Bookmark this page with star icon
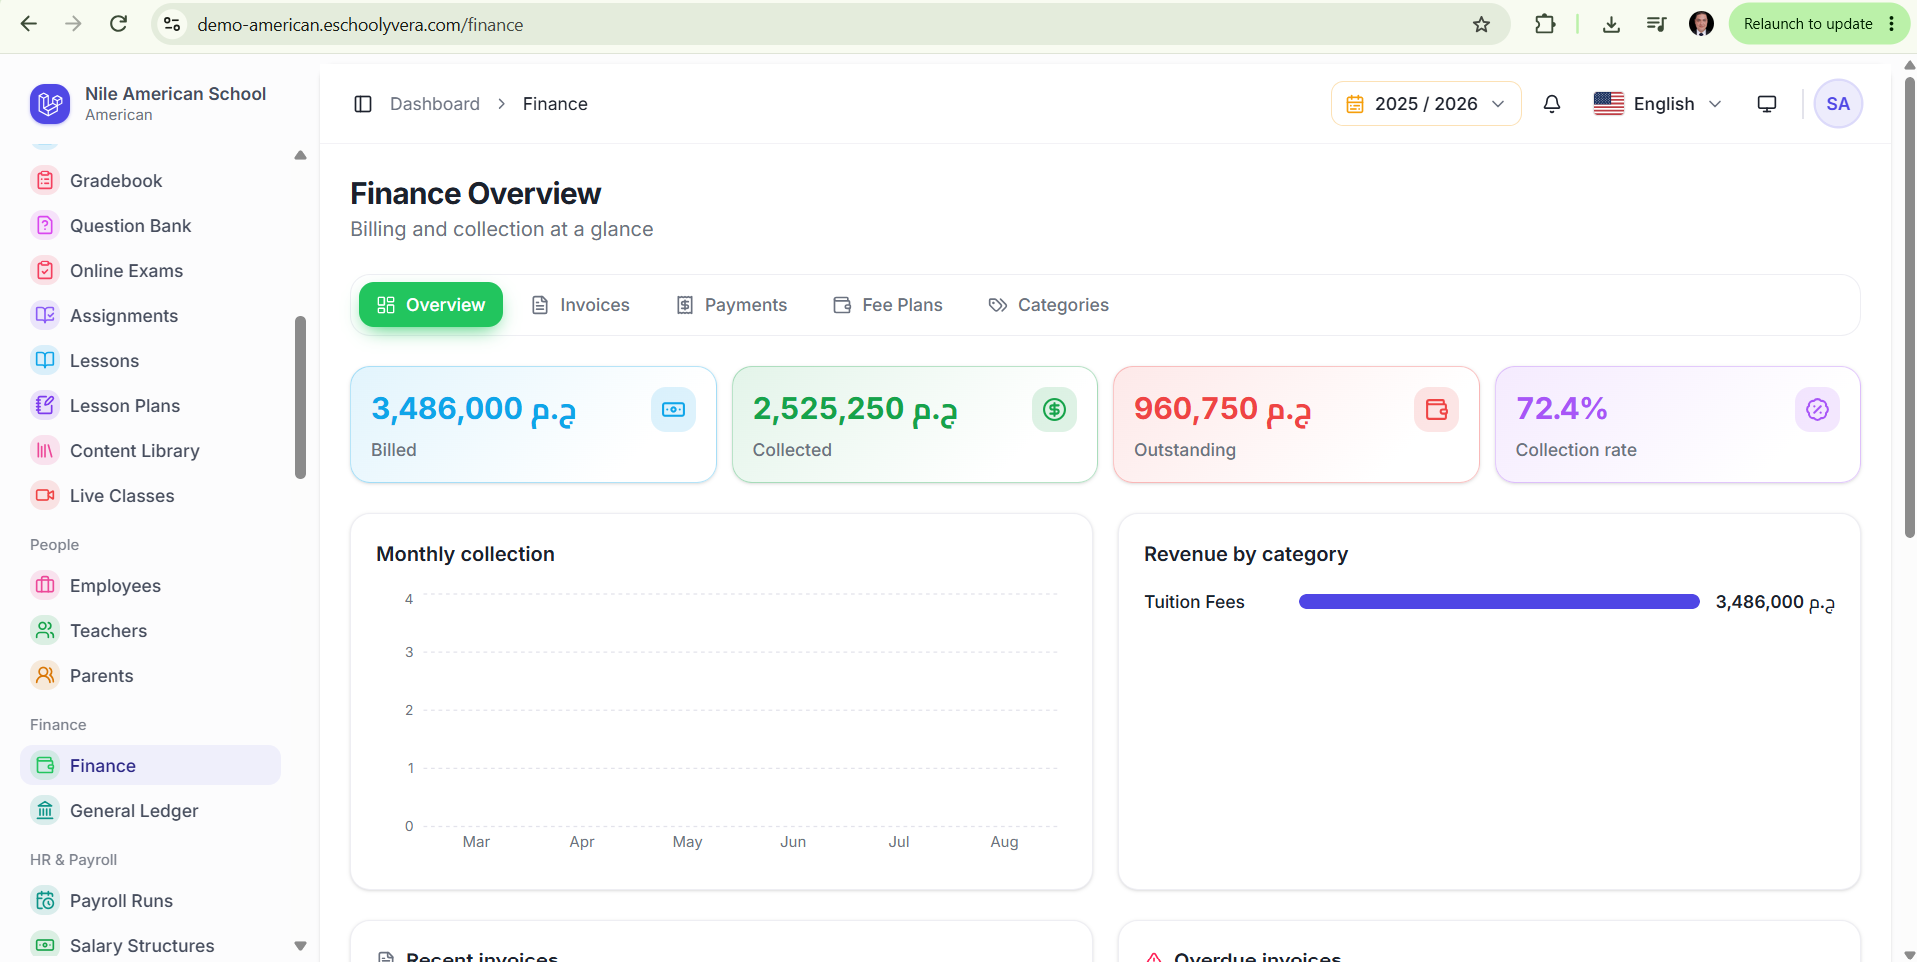1917x962 pixels. click(x=1481, y=24)
